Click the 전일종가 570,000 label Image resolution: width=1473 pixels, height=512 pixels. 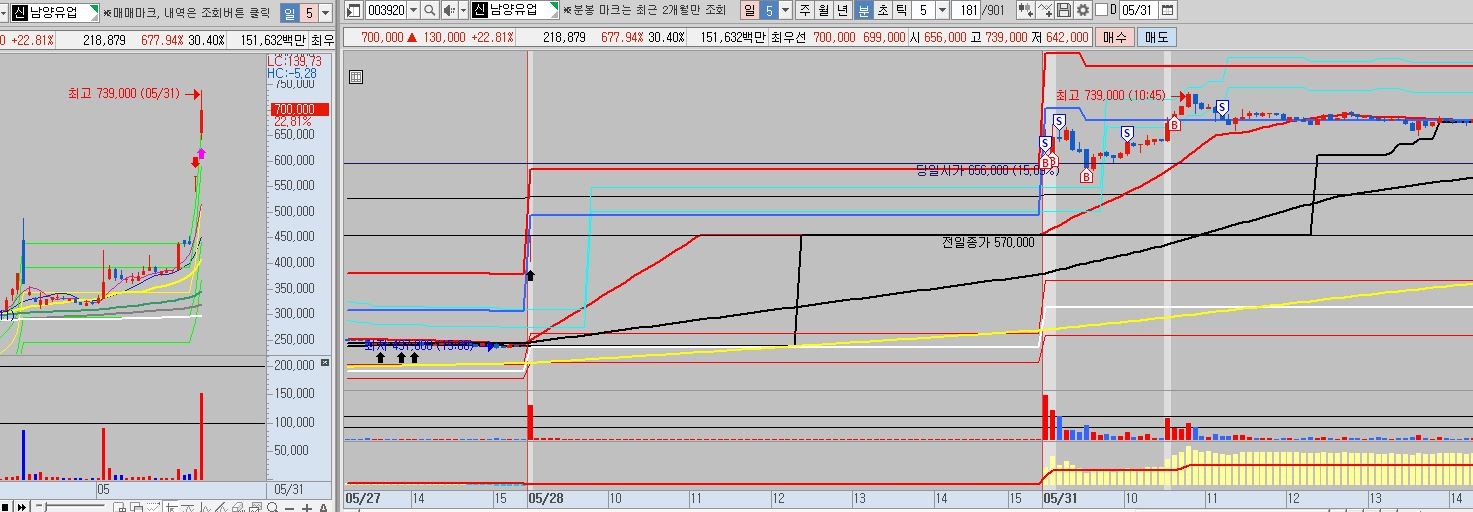click(988, 242)
